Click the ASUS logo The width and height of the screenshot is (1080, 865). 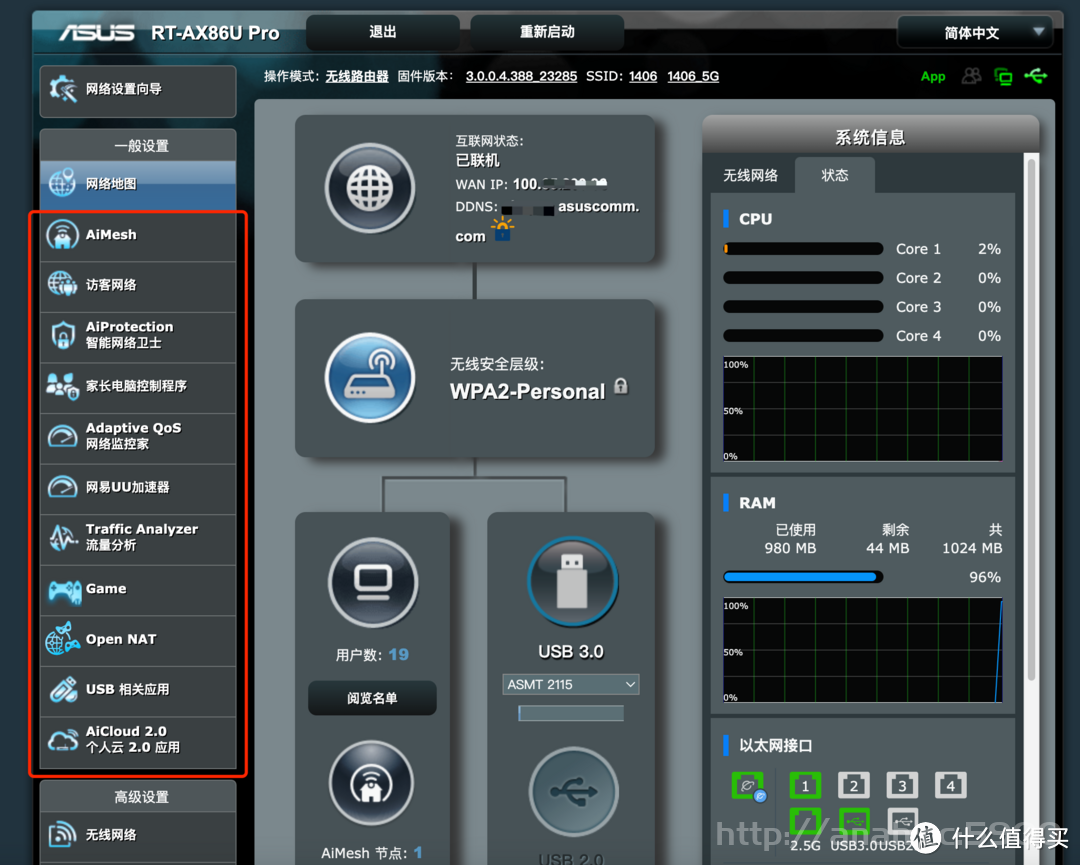(x=96, y=32)
